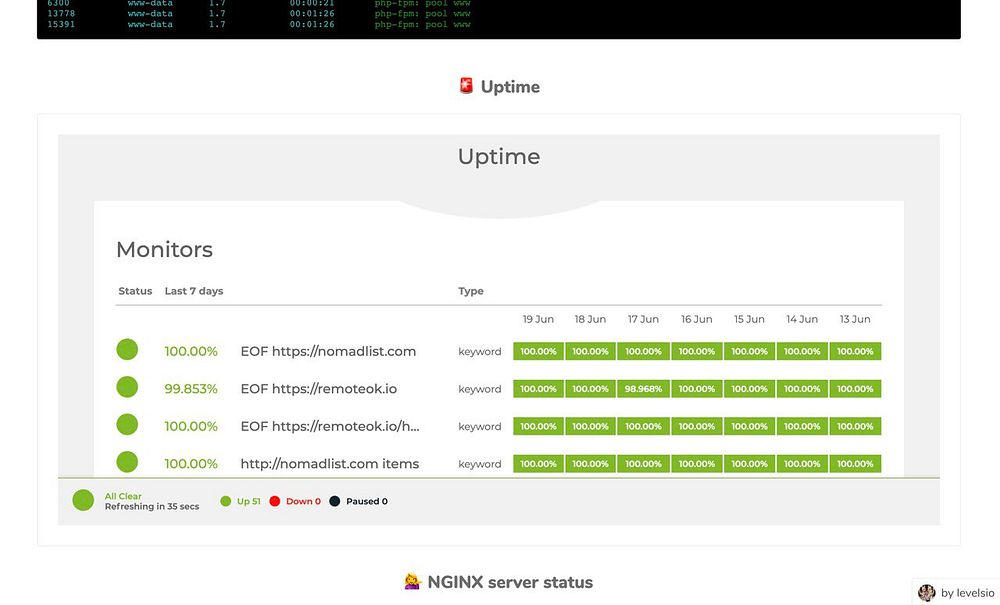Click the 15 Jun cell in remoteok.io row

pos(749,389)
